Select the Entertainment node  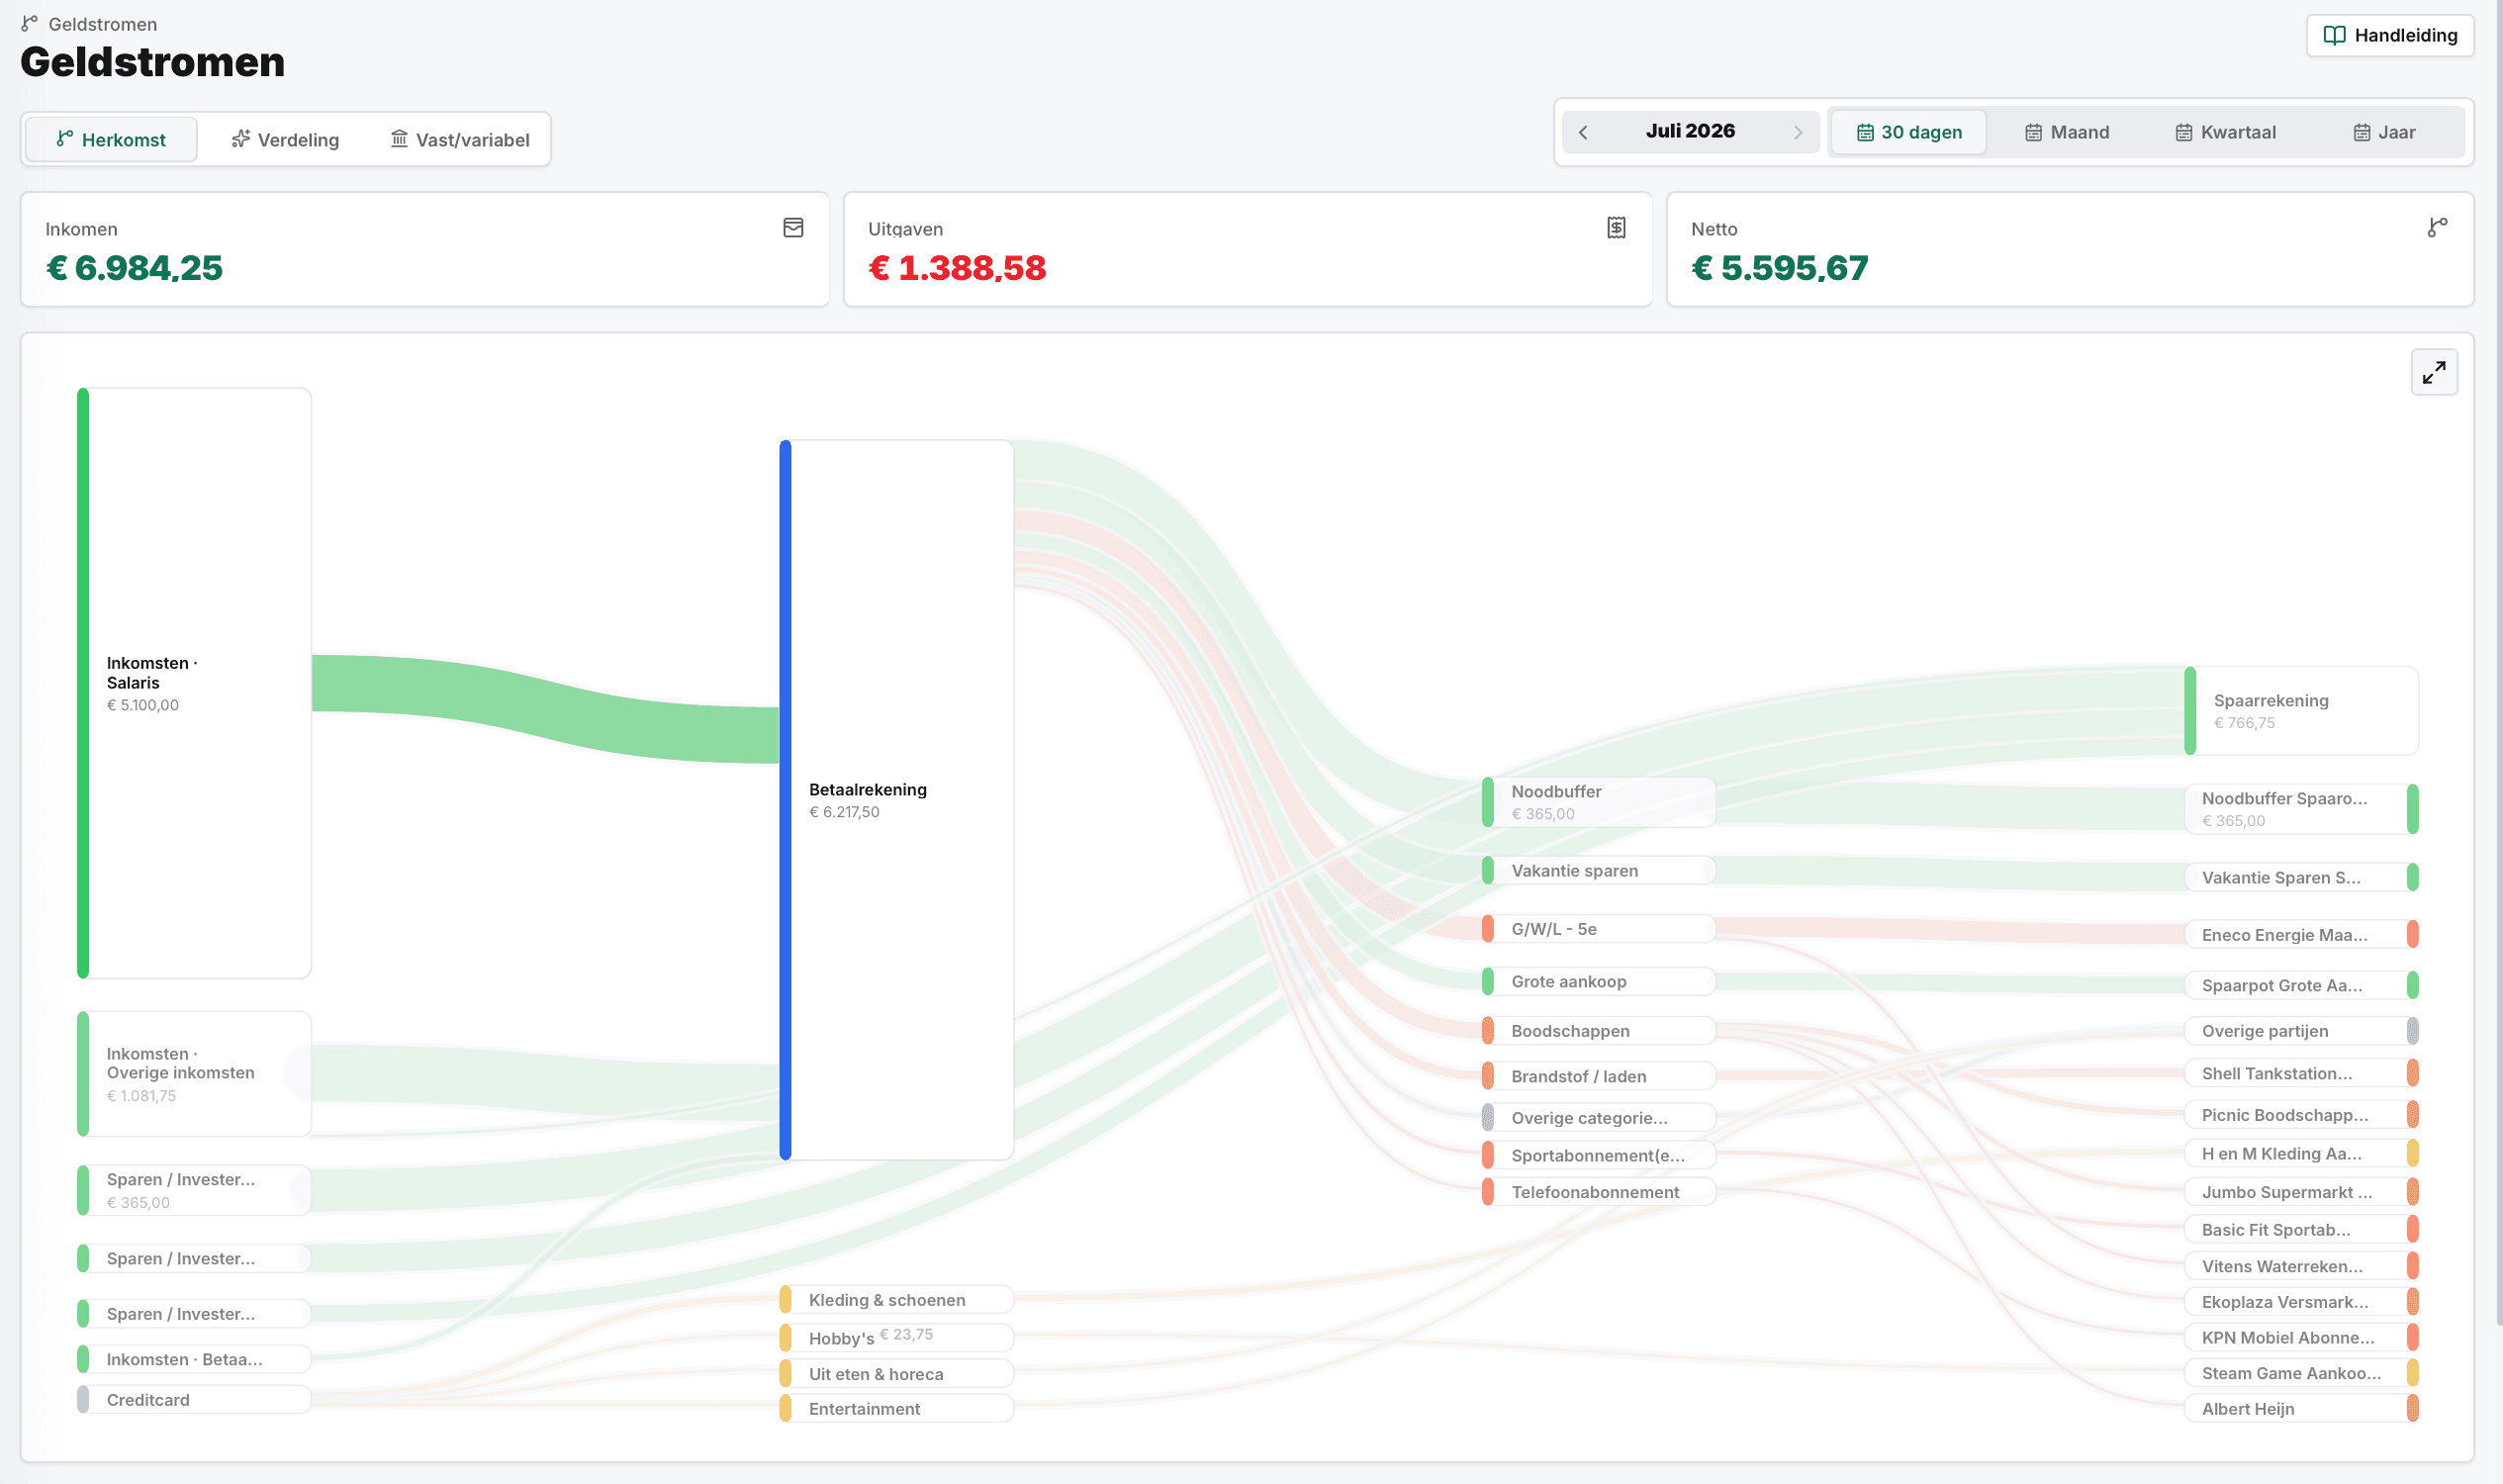pyautogui.click(x=896, y=1408)
